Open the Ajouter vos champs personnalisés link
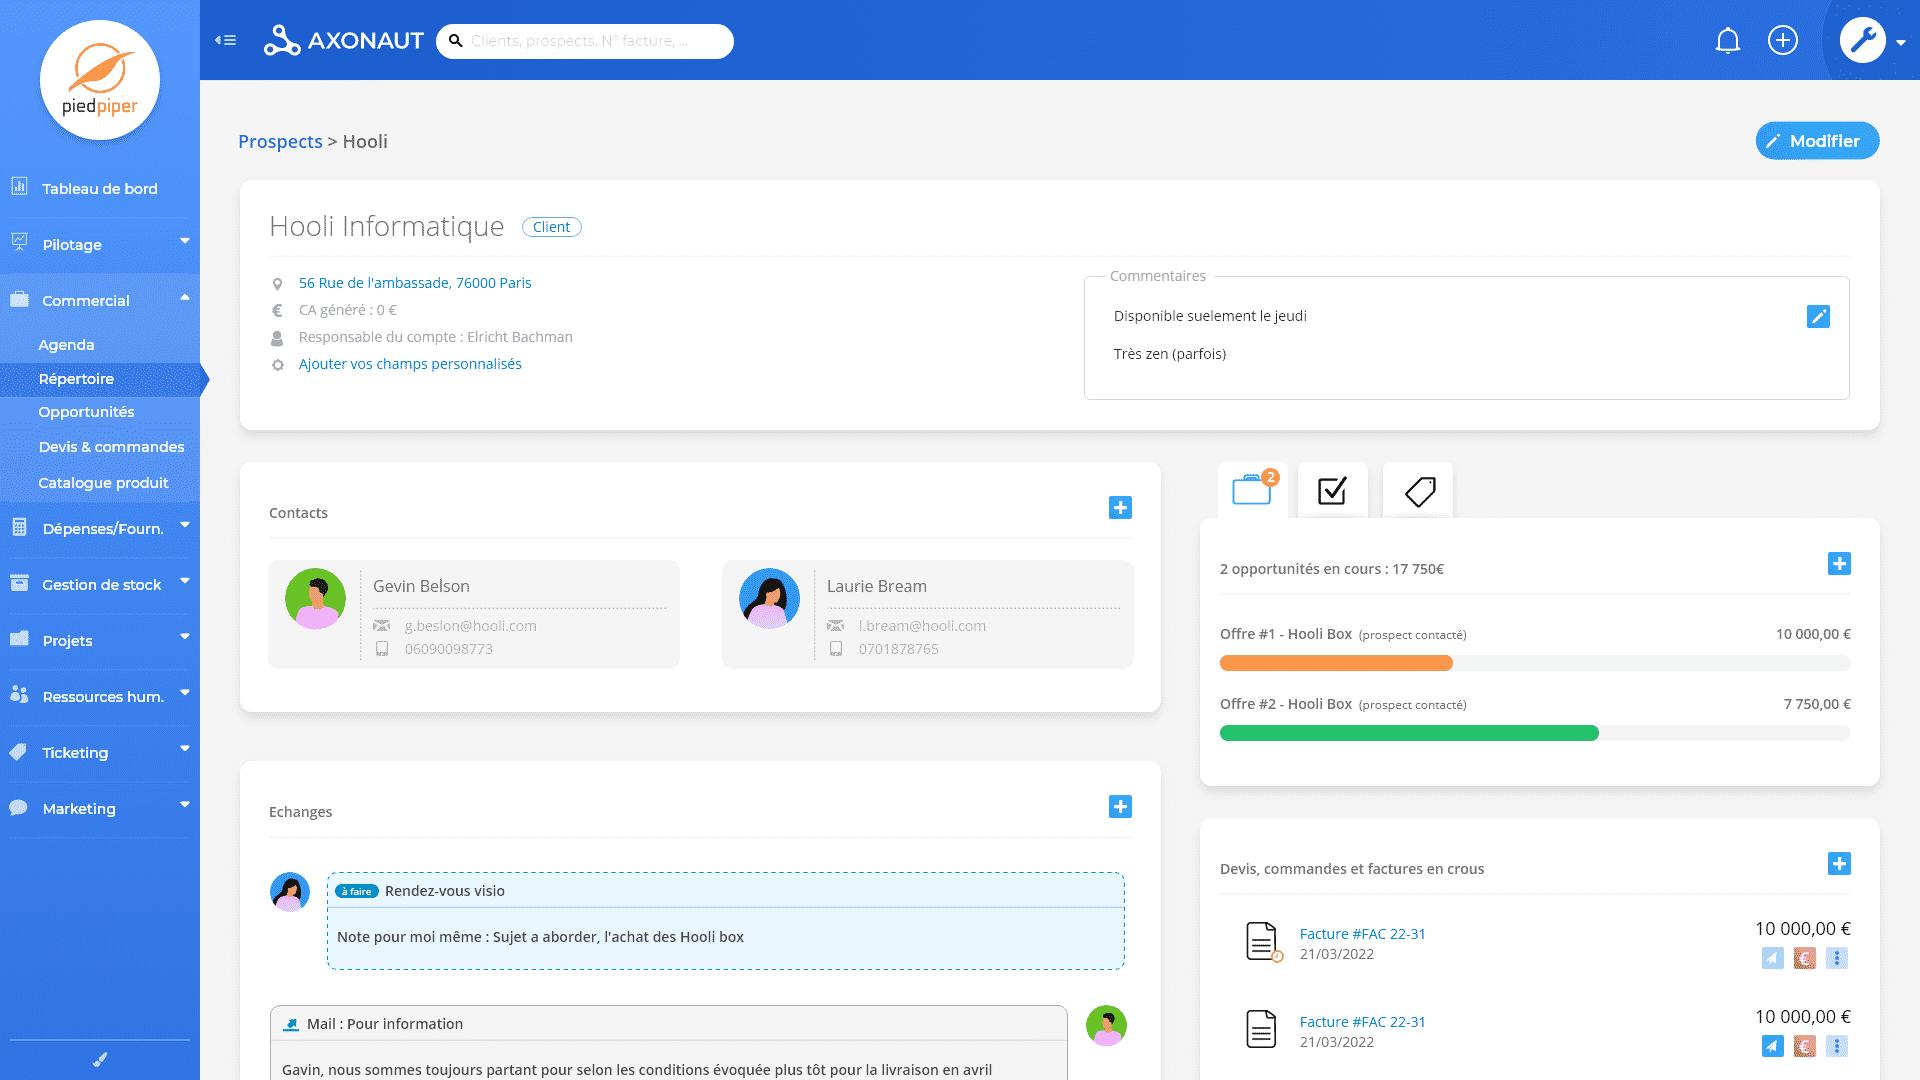The height and width of the screenshot is (1080, 1920). (x=410, y=364)
